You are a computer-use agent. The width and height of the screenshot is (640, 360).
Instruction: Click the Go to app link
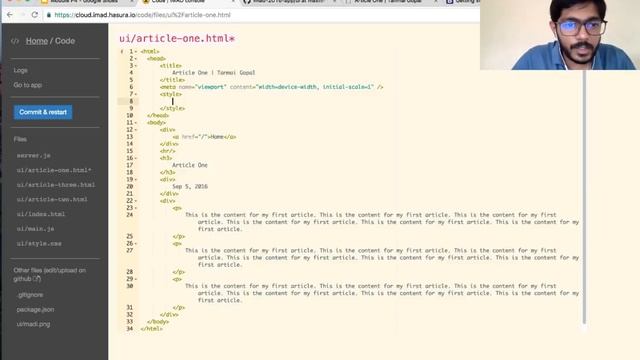28,85
